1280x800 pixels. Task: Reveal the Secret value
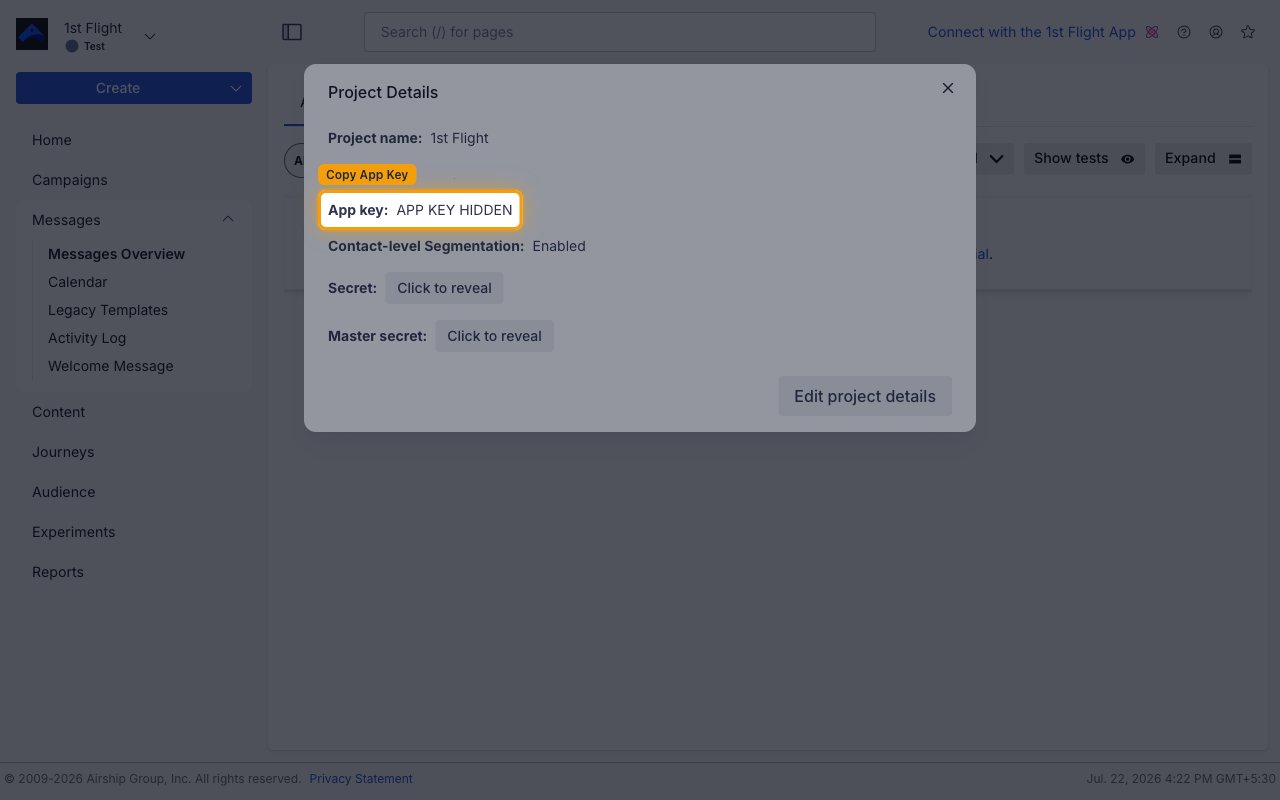point(444,288)
